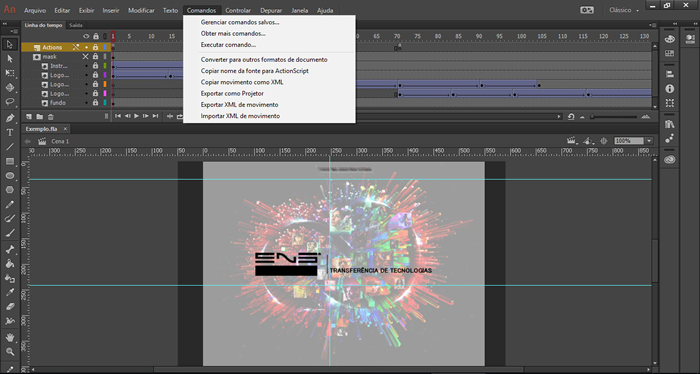Click the timeline zoom slider

click(x=614, y=116)
